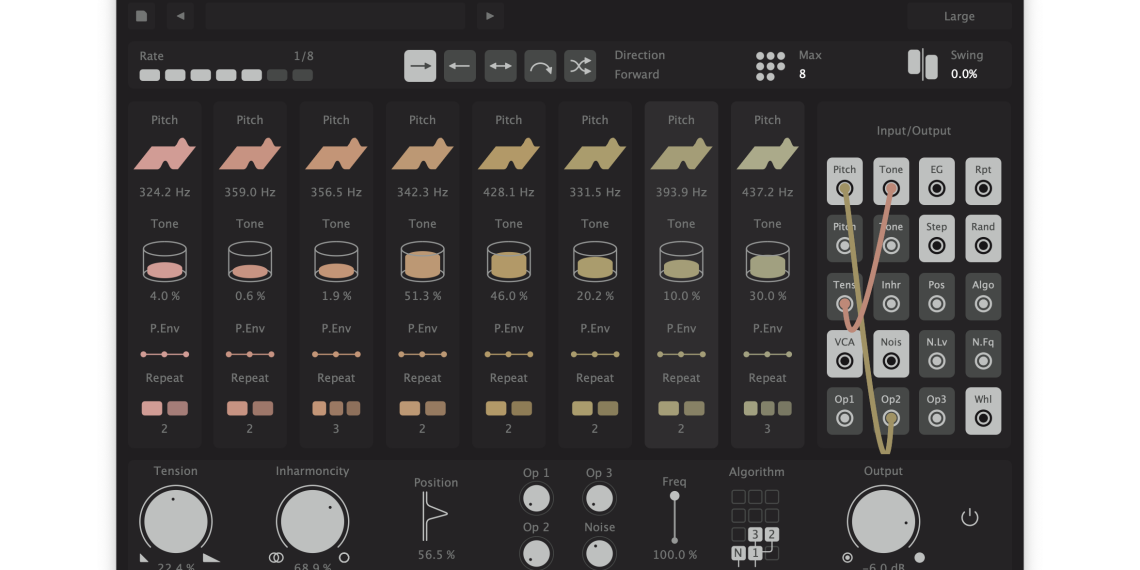This screenshot has height=570, width=1140.
Task: Click the Max steps dot-grid icon
Action: point(770,66)
